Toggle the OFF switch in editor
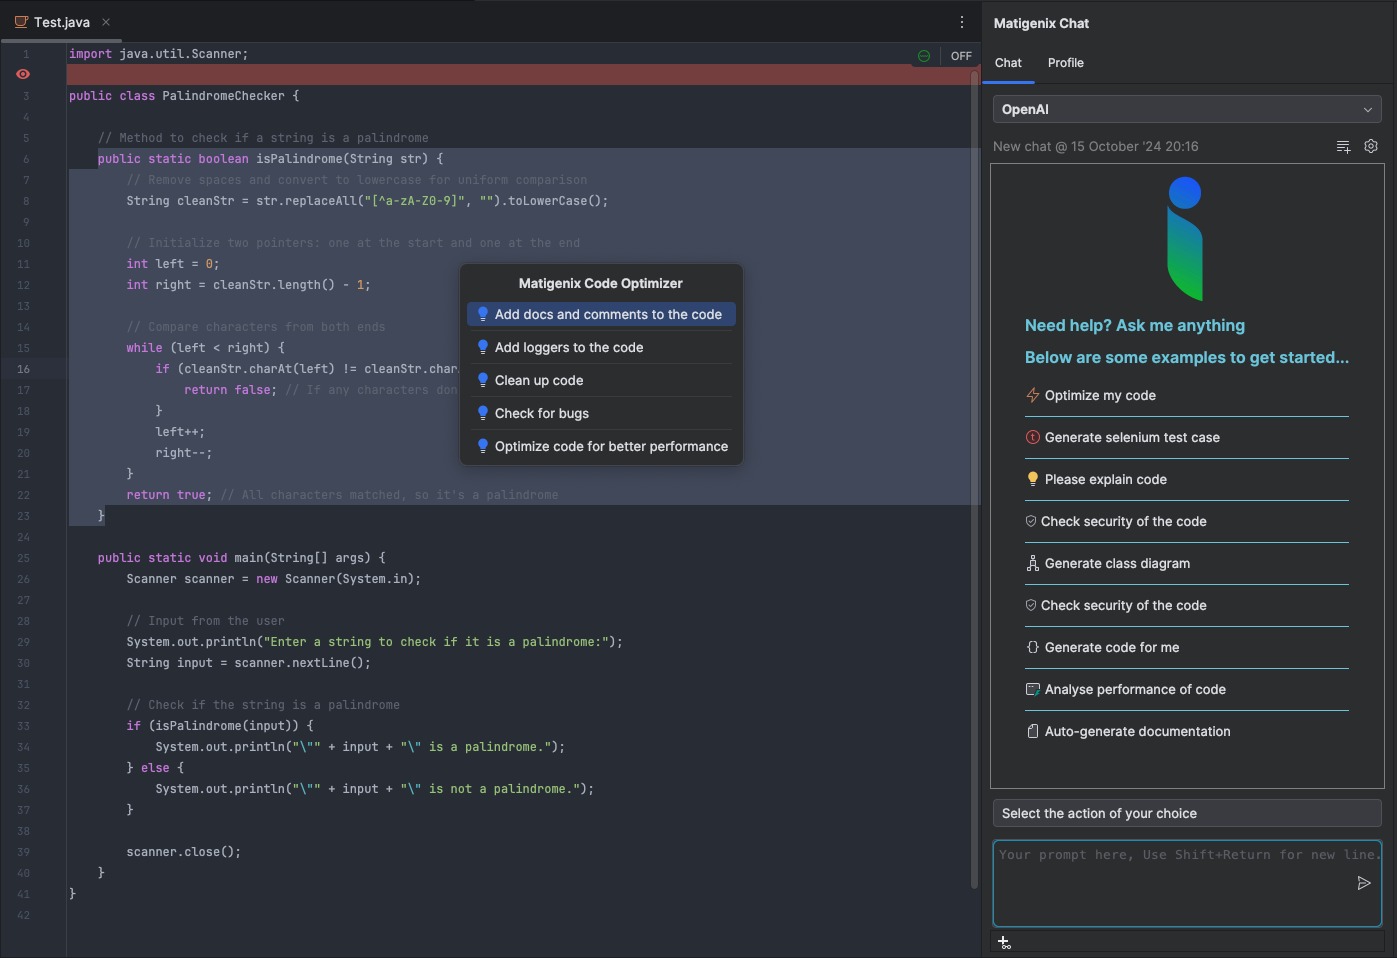1397x958 pixels. click(961, 56)
